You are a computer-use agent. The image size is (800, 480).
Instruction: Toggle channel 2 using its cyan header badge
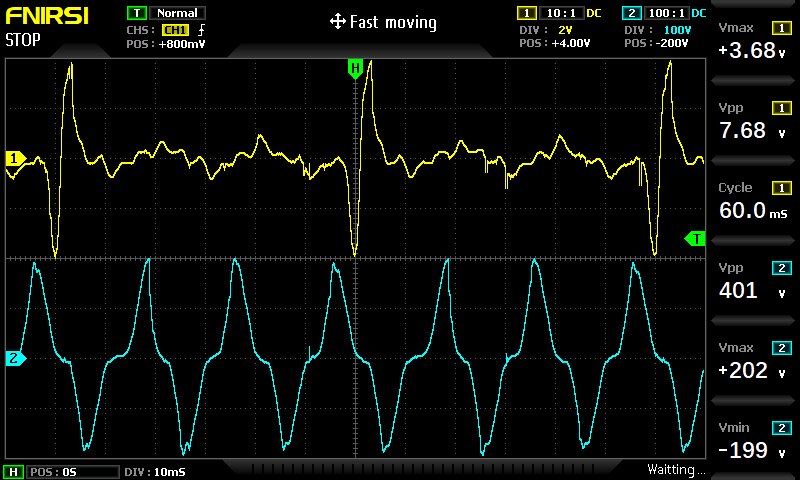click(631, 13)
